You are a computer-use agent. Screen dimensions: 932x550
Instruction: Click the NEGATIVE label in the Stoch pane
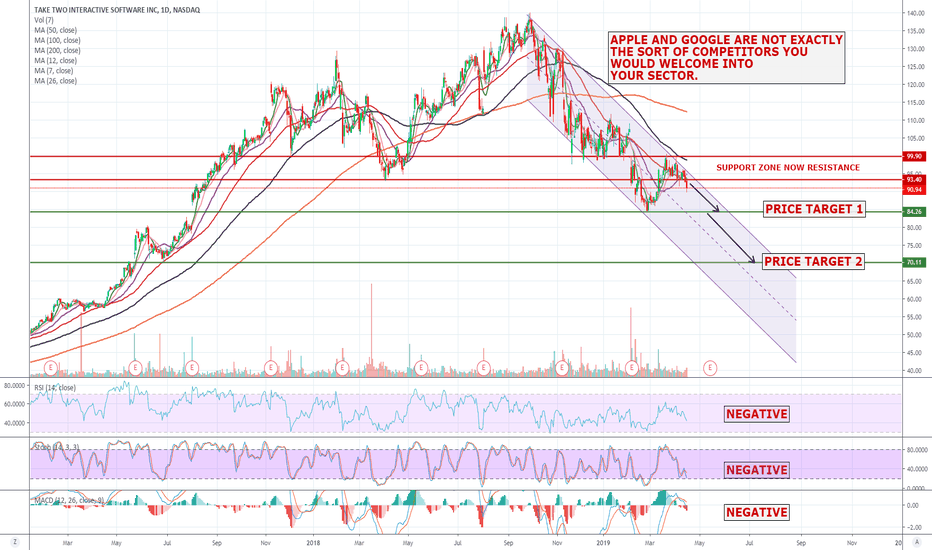[757, 470]
